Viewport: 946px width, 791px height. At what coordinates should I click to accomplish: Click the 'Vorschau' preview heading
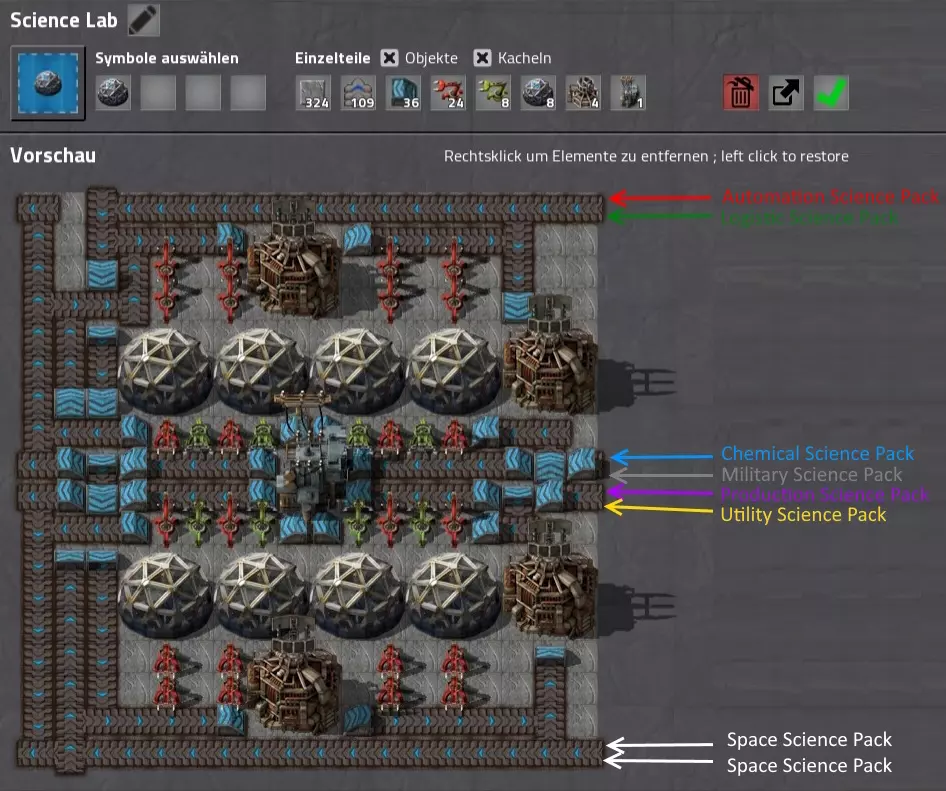(53, 156)
